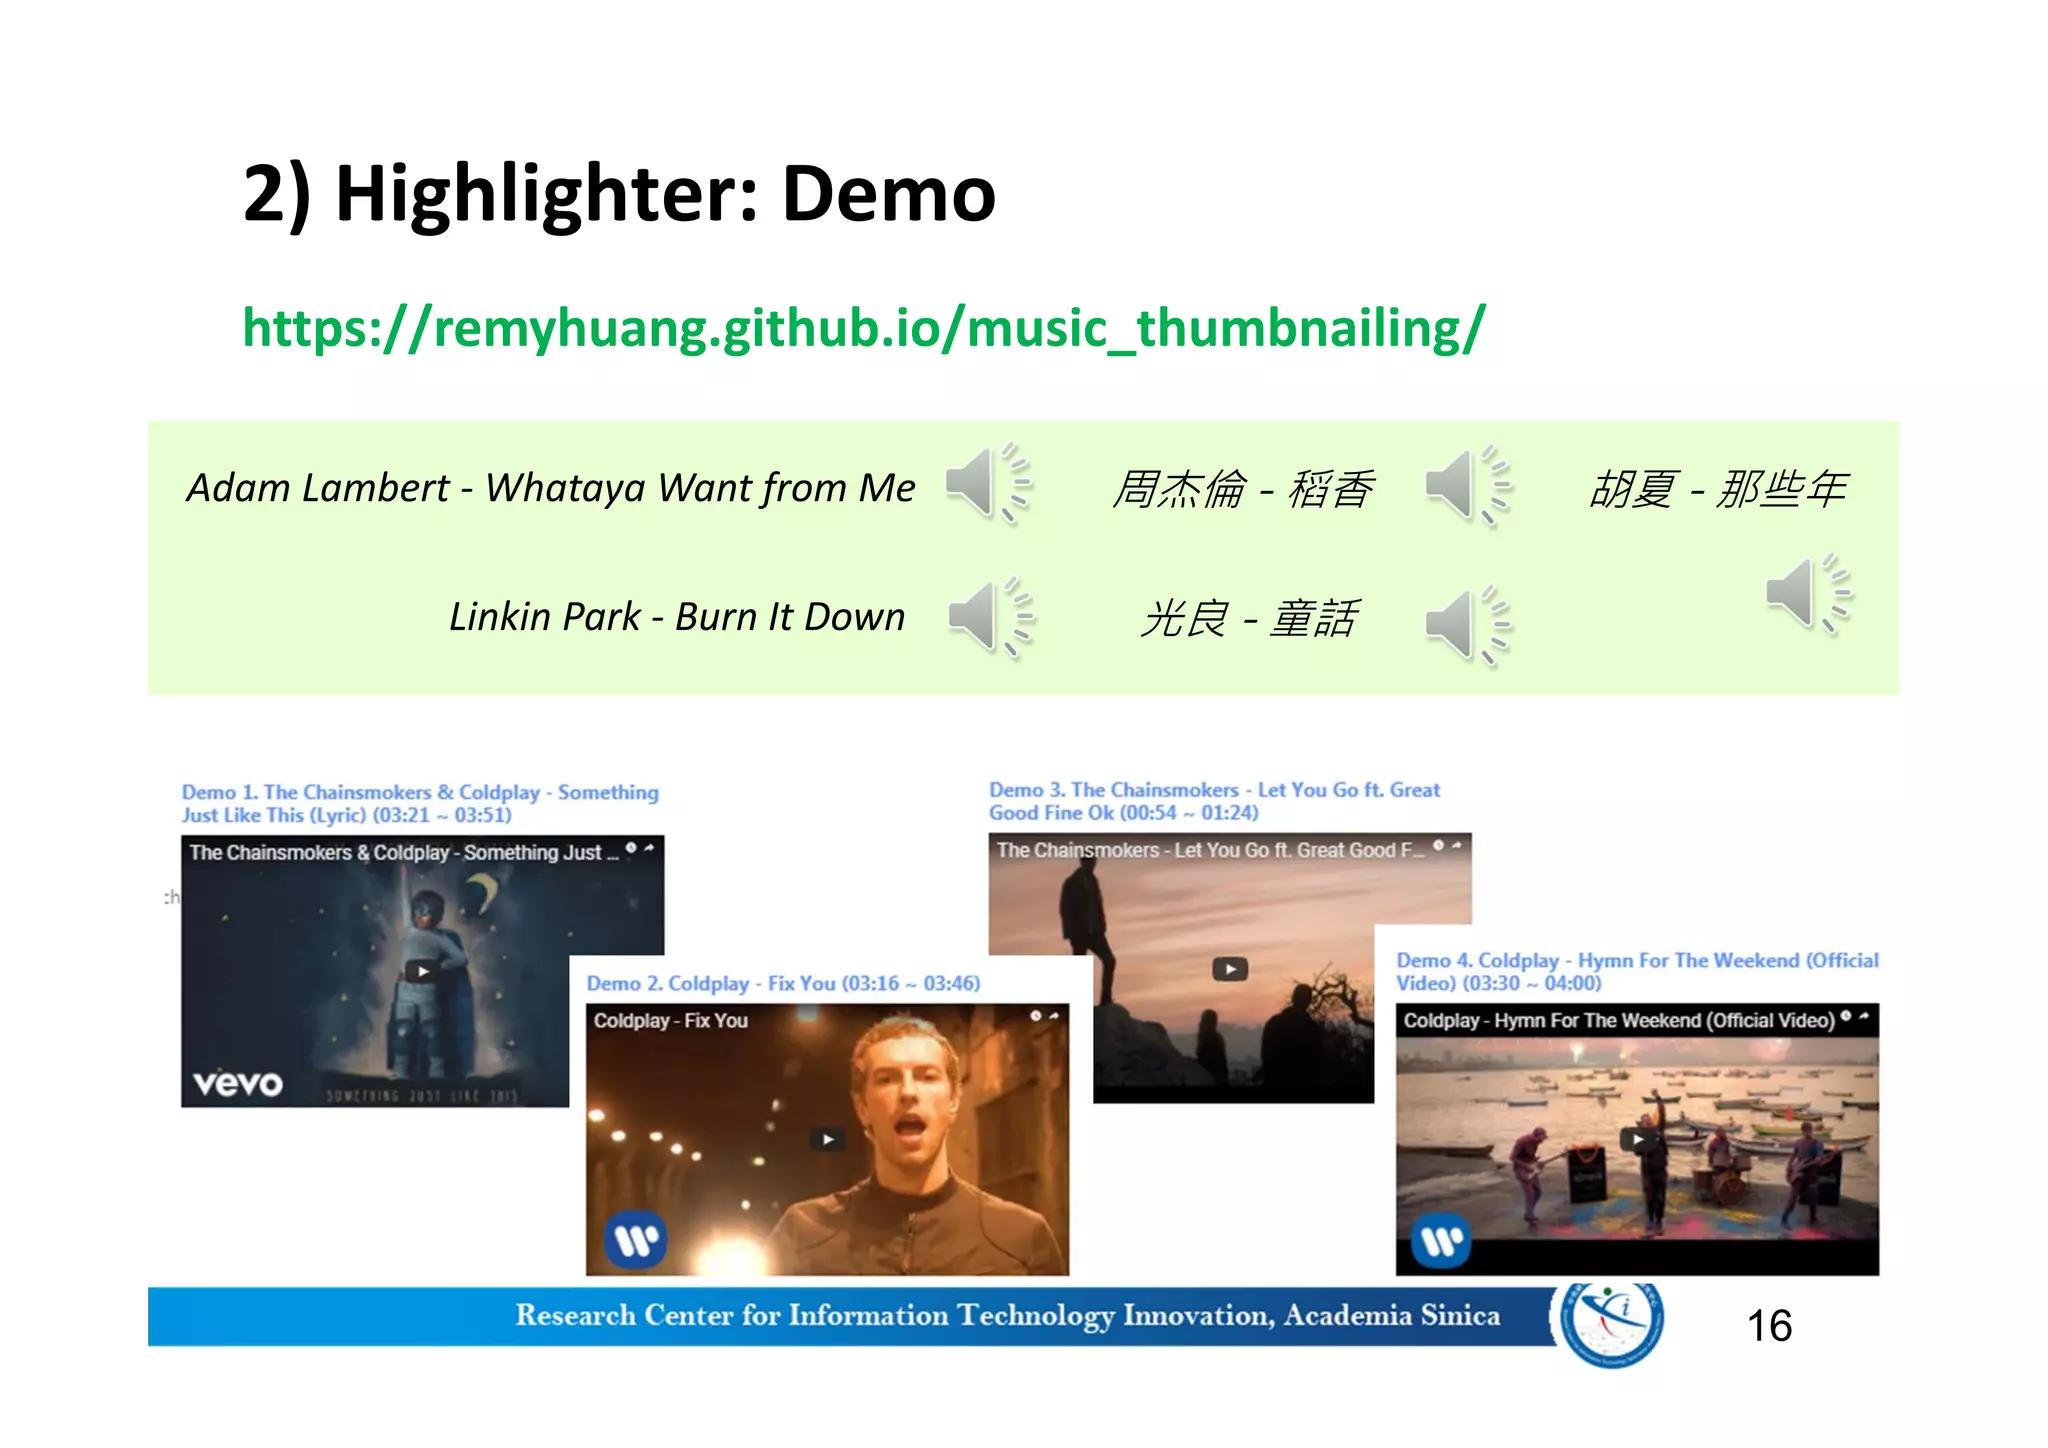The height and width of the screenshot is (1448, 2048).
Task: Click watch later icon on Fix You video
Action: click(x=1036, y=1016)
